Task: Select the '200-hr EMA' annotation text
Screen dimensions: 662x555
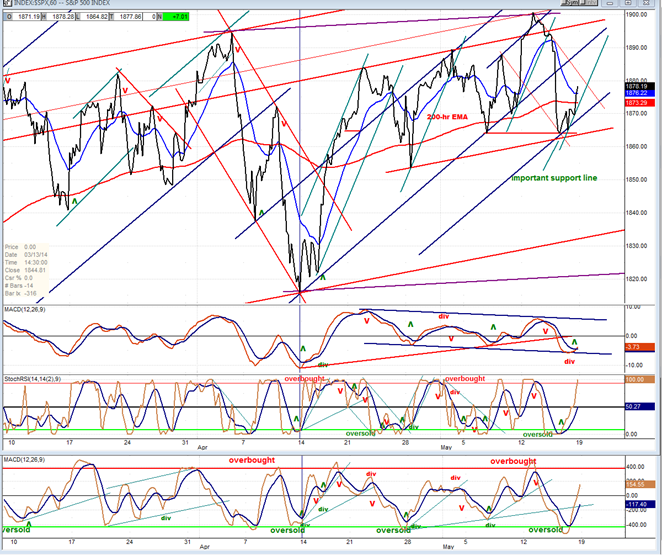Action: 447,117
